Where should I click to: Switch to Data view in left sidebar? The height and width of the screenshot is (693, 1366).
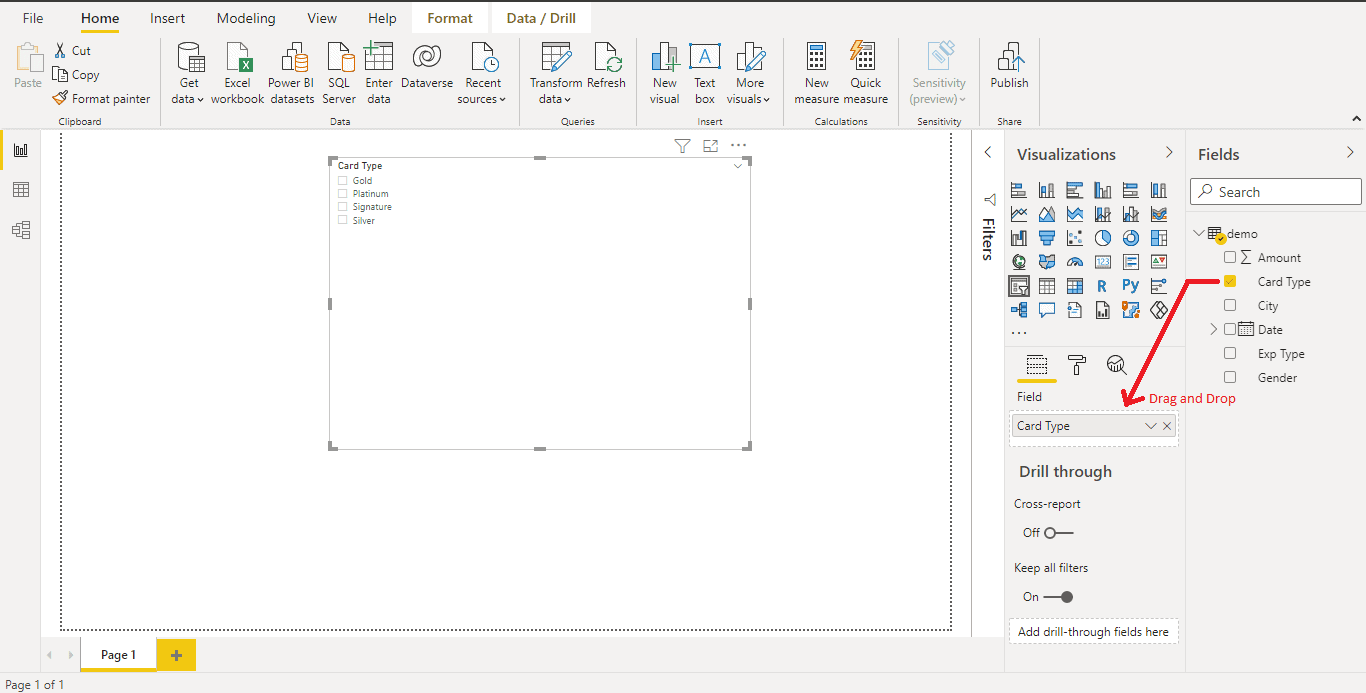pyautogui.click(x=21, y=190)
